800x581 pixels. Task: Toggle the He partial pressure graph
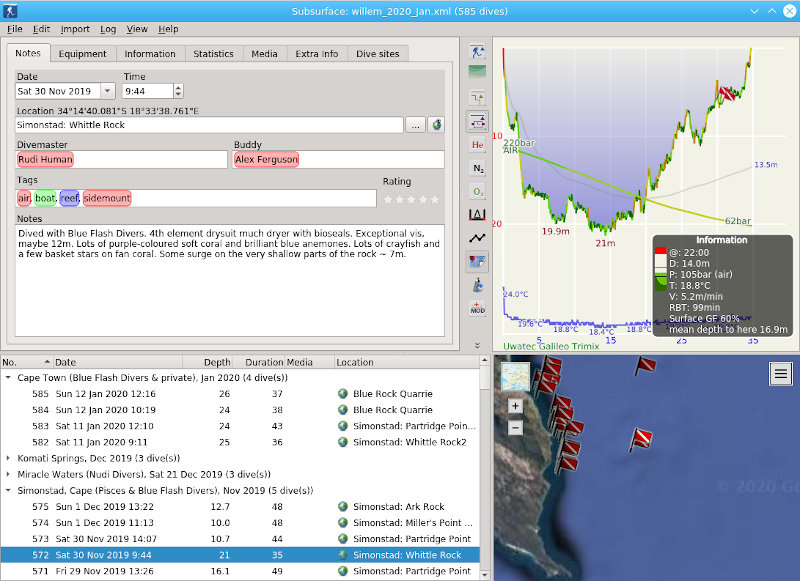[477, 145]
